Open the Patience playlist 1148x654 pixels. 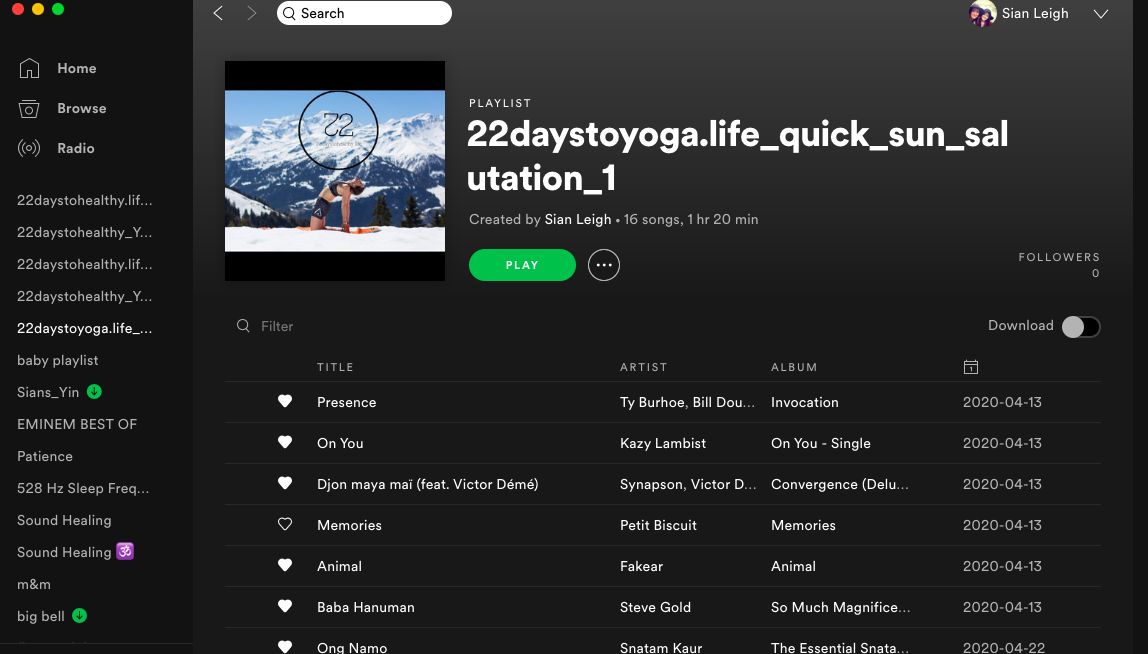(45, 456)
